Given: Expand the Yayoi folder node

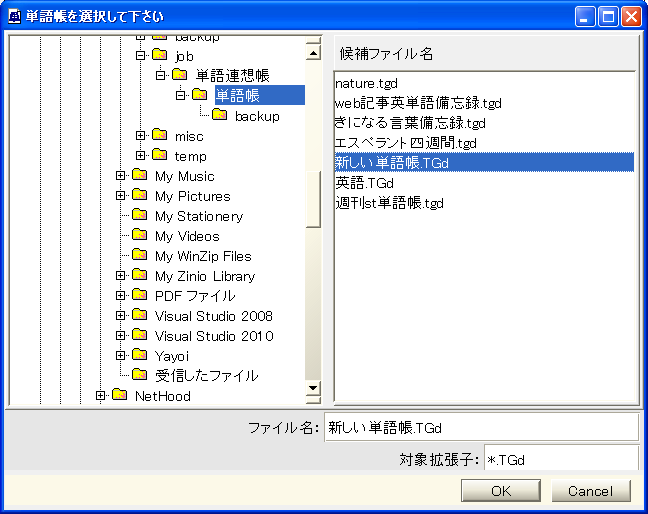Looking at the screenshot, I should click(121, 355).
